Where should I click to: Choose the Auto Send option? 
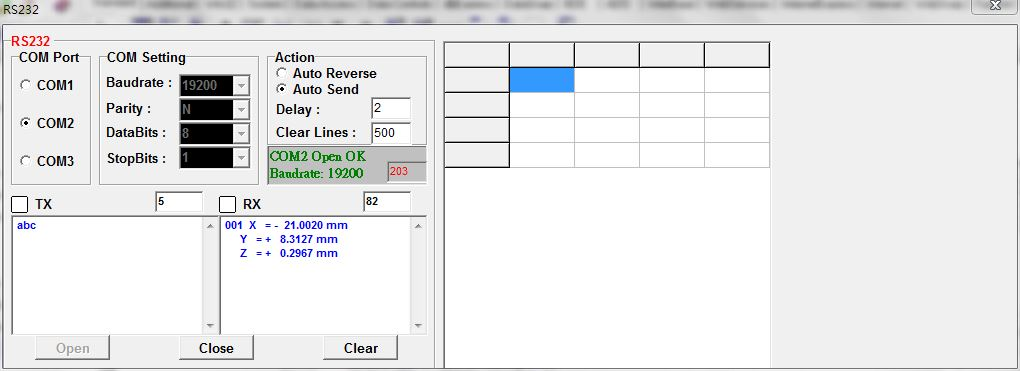(282, 89)
